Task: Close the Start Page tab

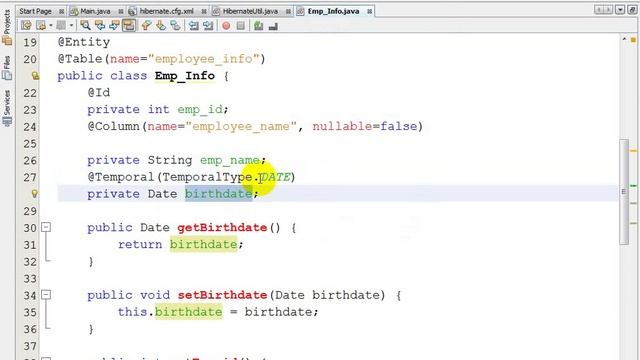Action: pos(61,11)
